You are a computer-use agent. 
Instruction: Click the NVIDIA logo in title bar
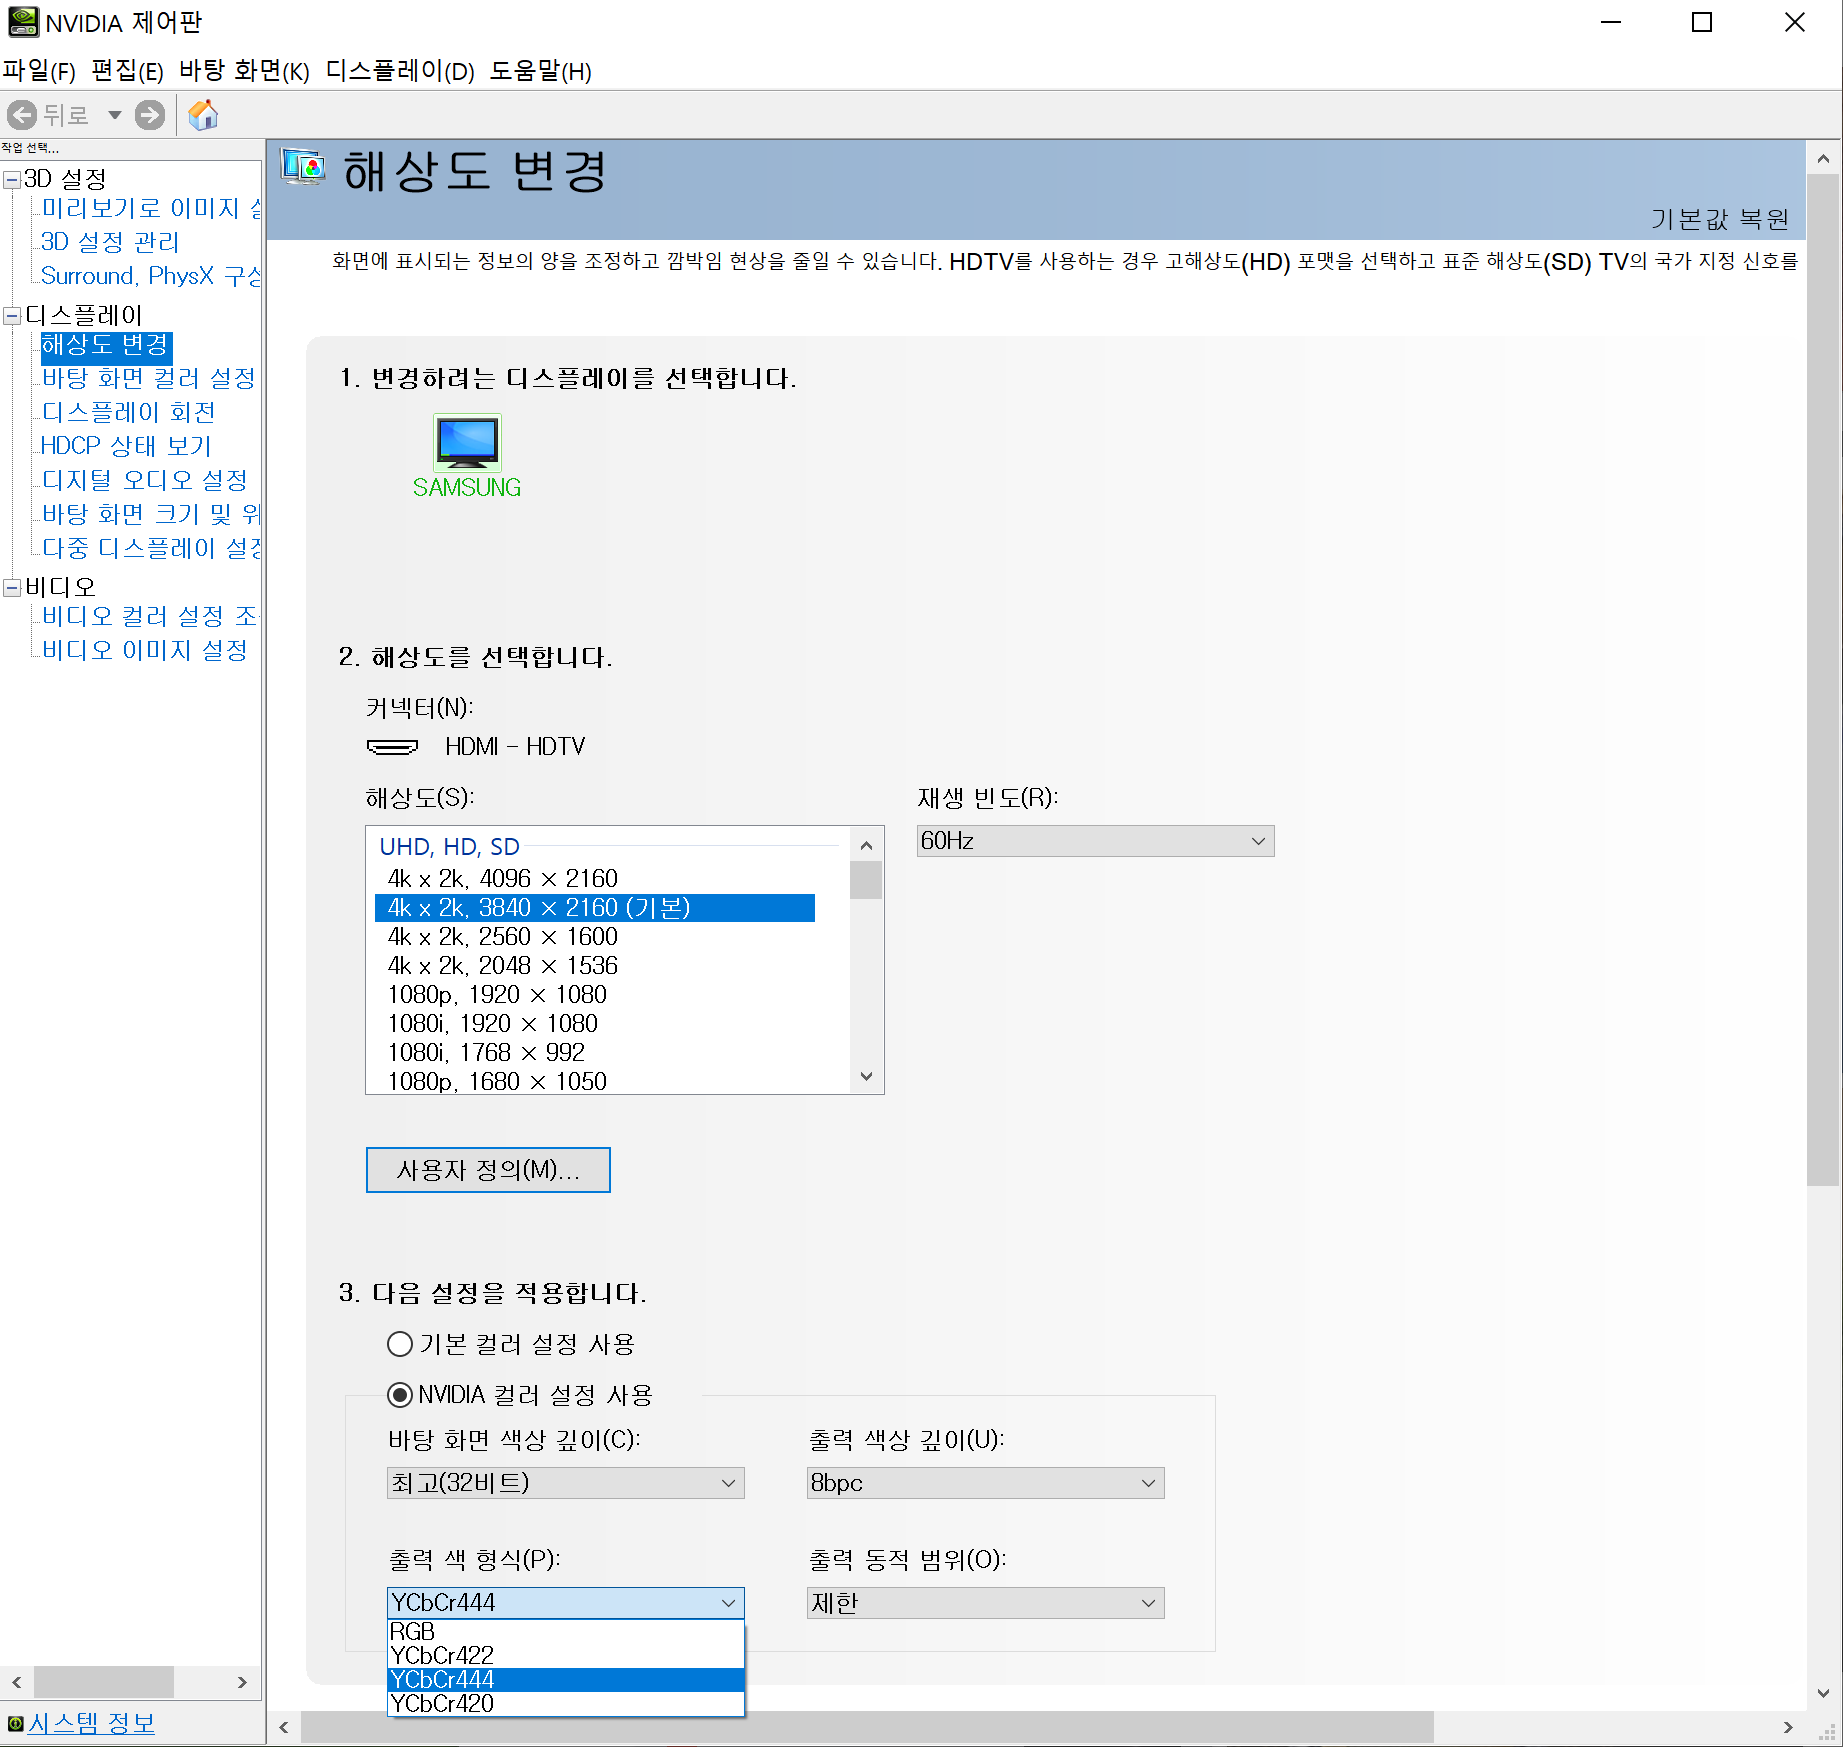23,22
